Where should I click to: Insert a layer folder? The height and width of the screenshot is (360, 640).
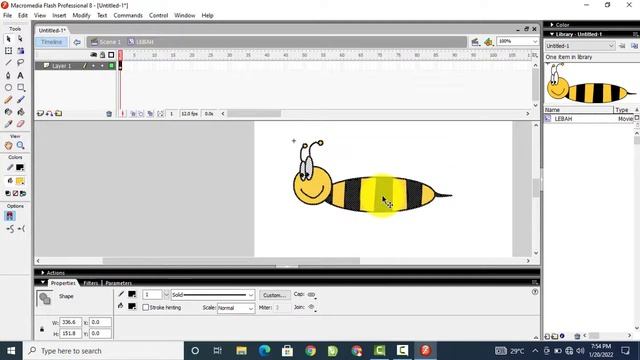point(59,113)
